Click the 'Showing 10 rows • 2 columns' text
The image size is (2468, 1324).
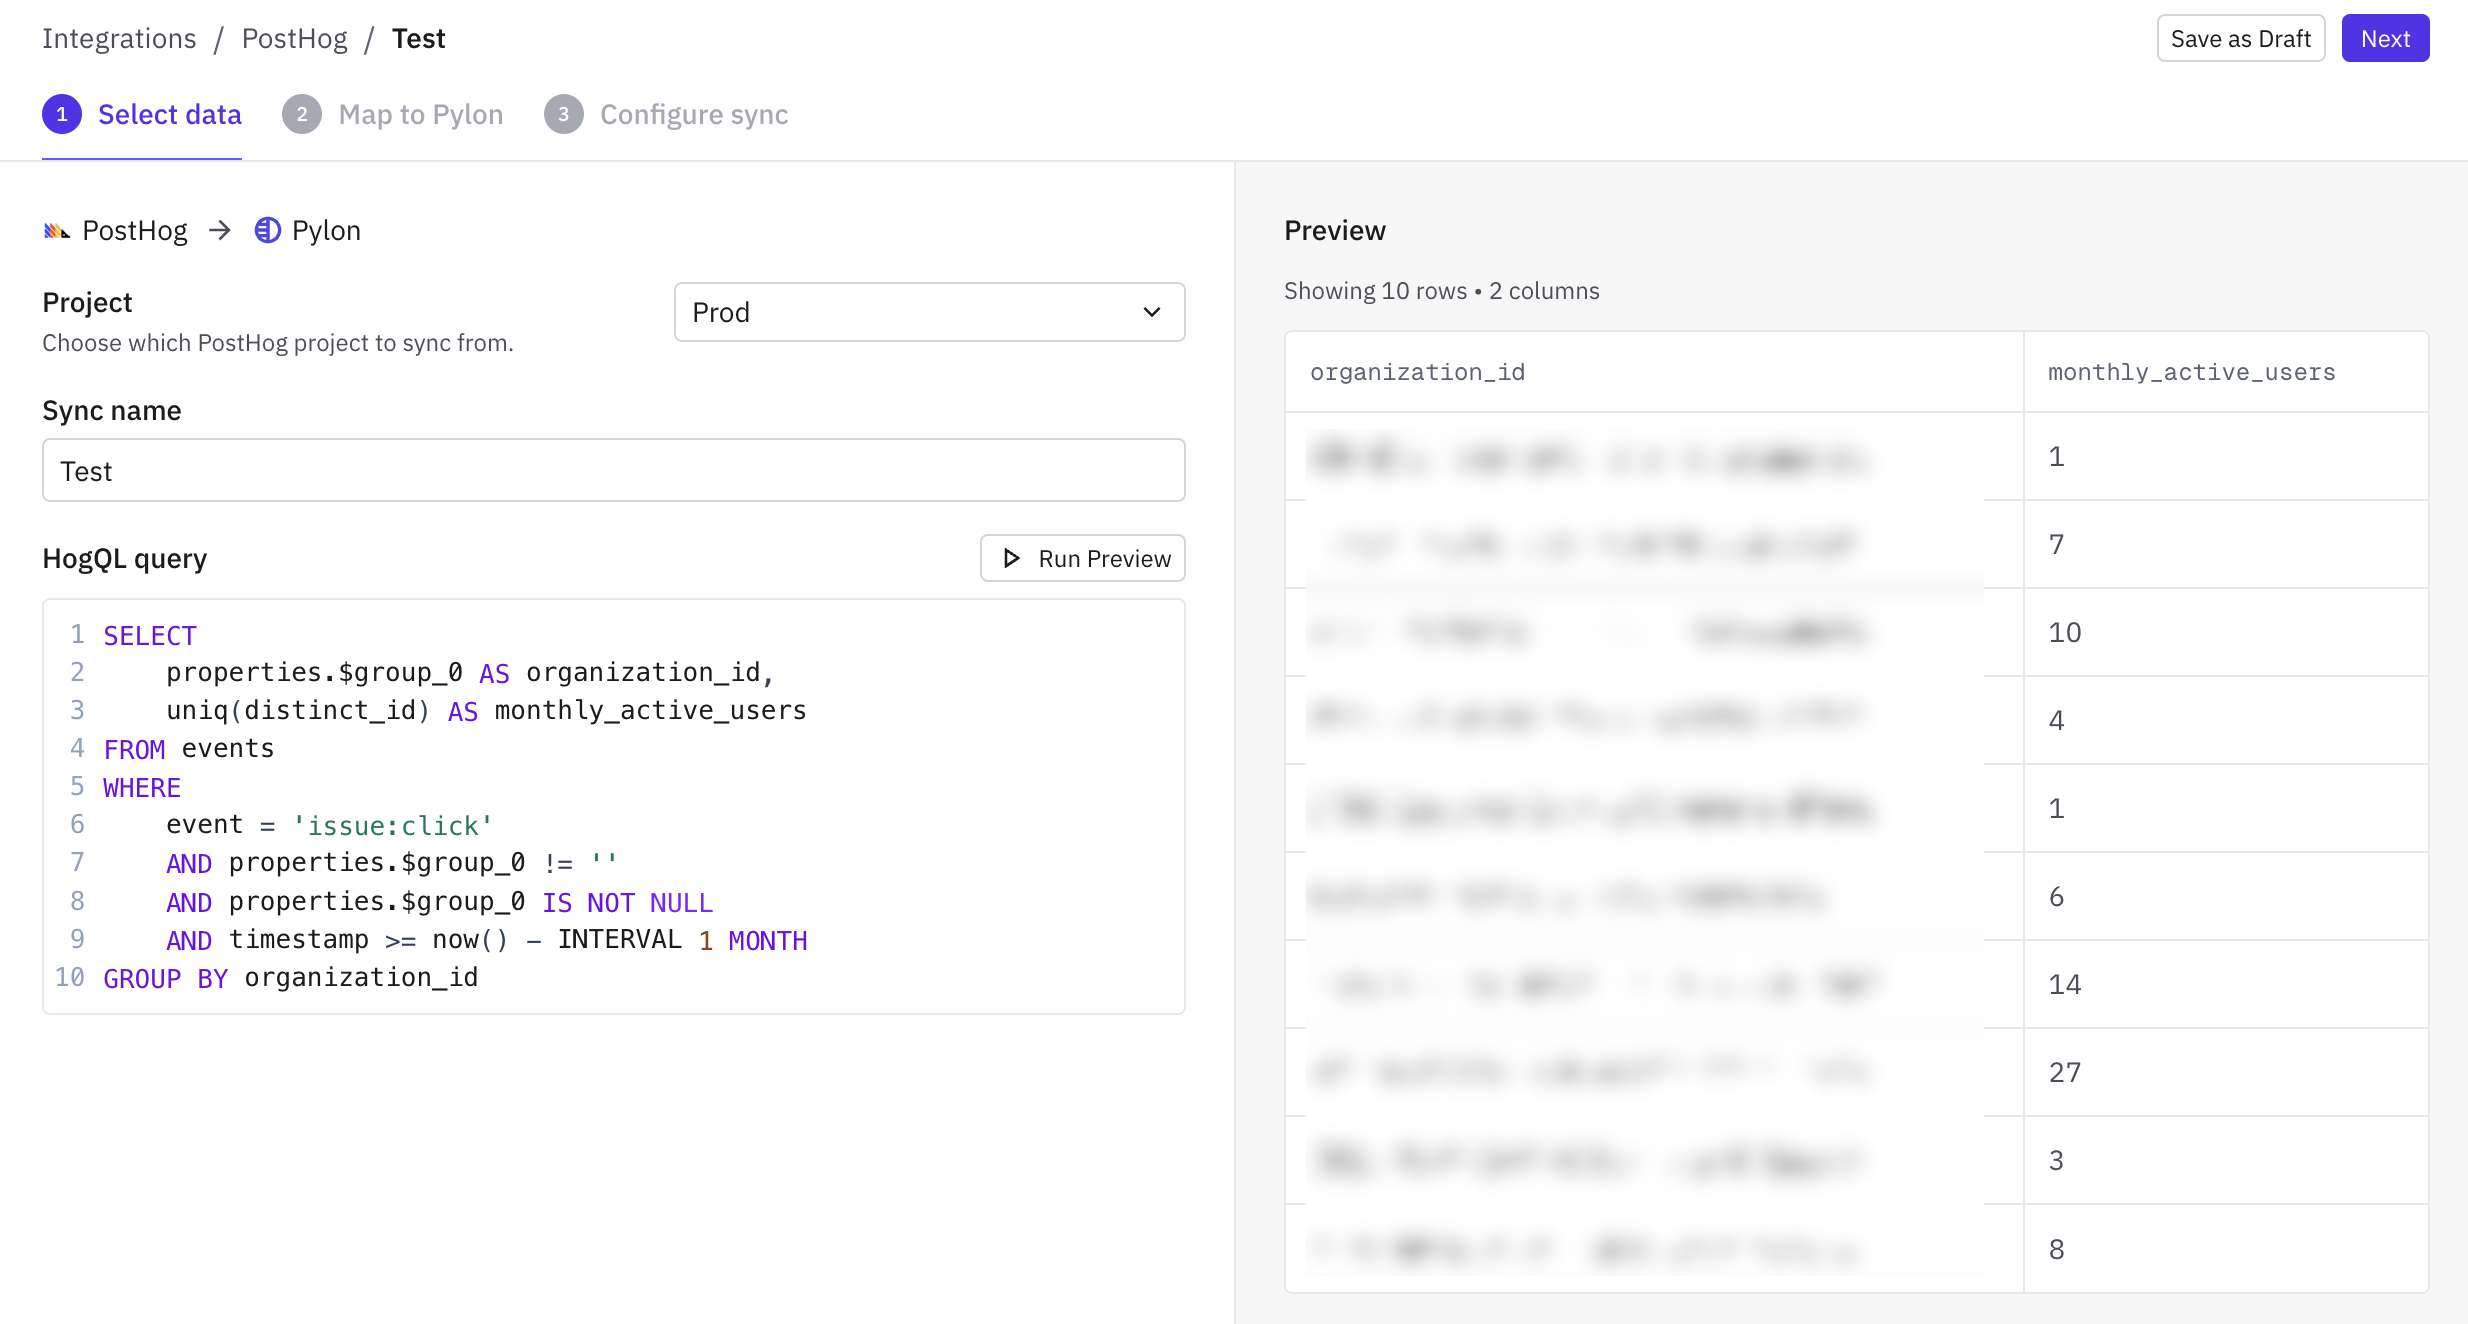(x=1442, y=291)
